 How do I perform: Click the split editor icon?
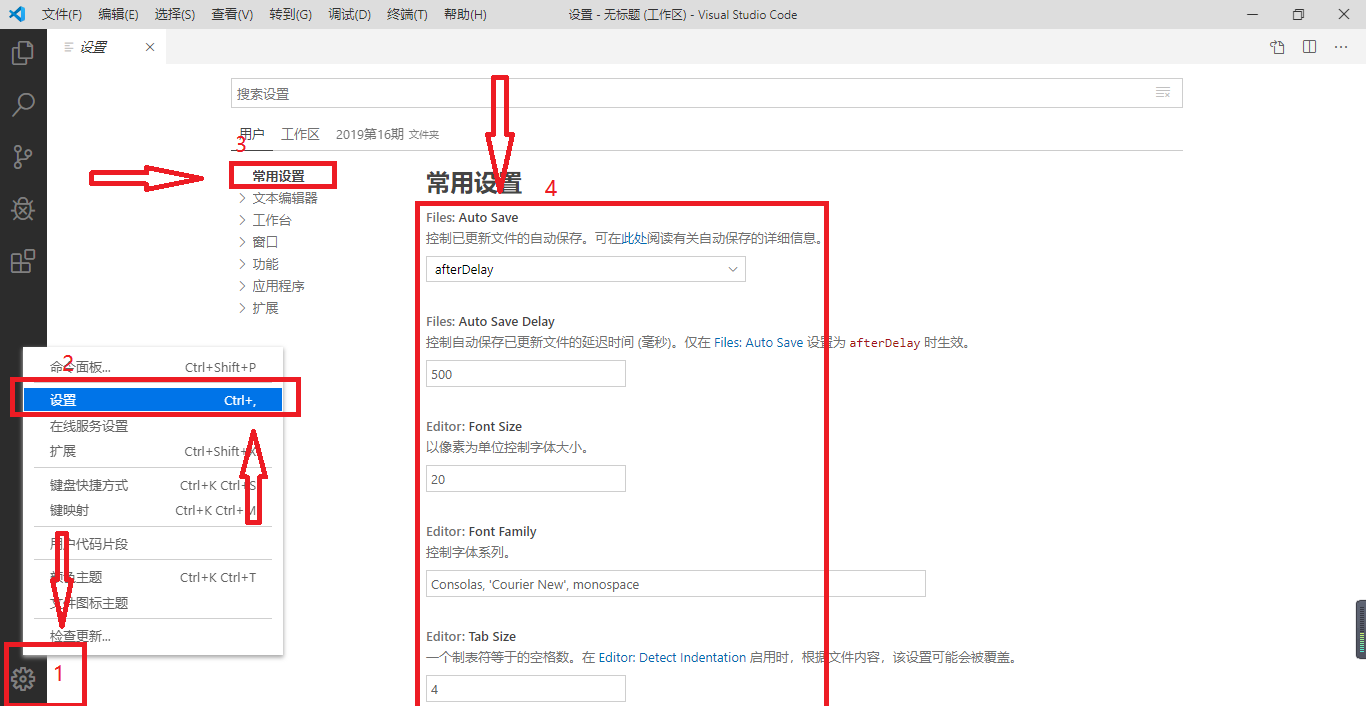coord(1309,47)
